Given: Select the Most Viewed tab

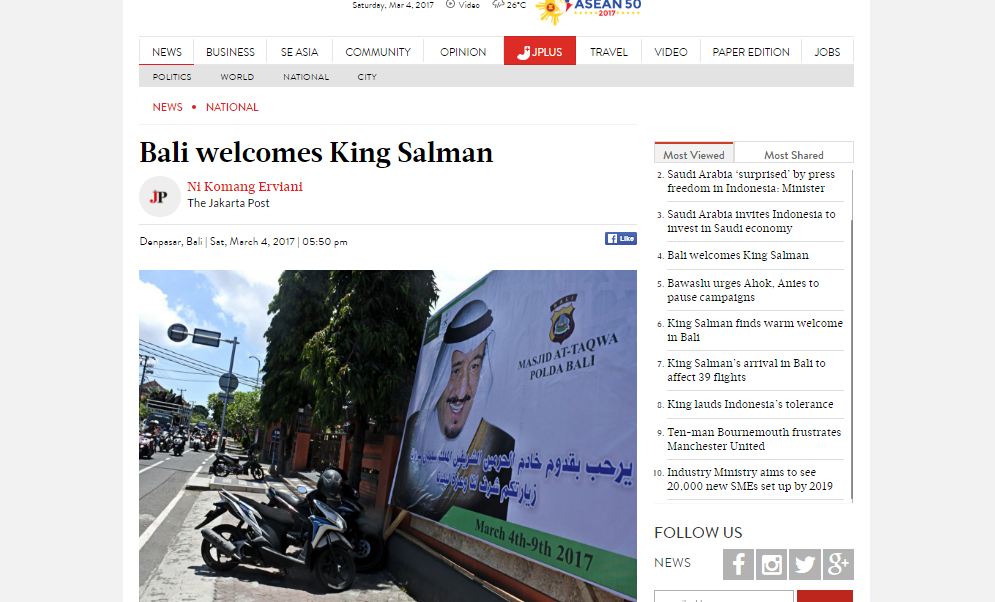Looking at the screenshot, I should pyautogui.click(x=694, y=154).
